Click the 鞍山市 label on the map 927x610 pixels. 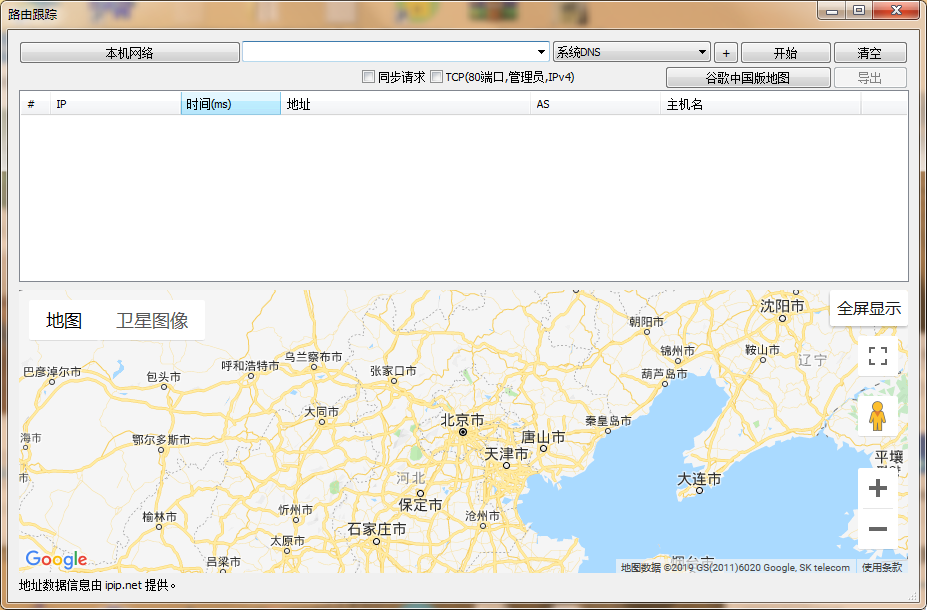point(763,349)
